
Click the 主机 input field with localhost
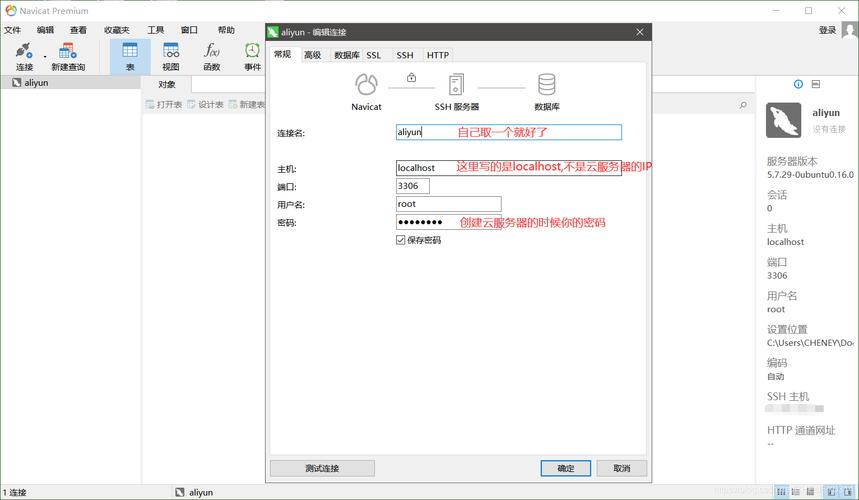tap(508, 168)
